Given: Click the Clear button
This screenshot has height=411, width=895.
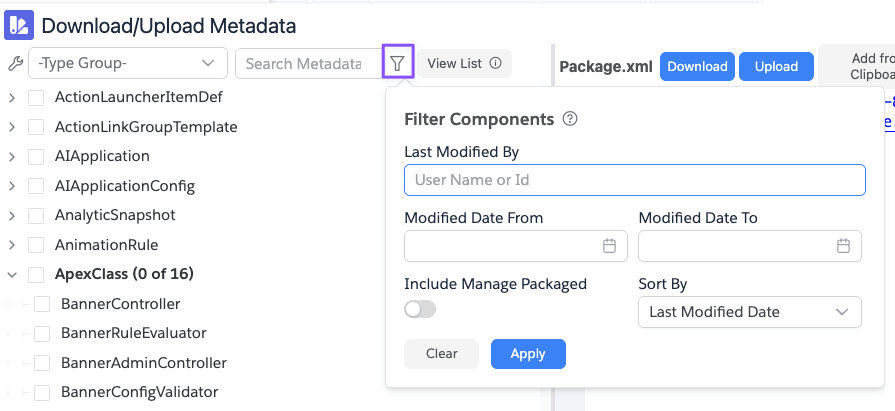Looking at the screenshot, I should tap(442, 354).
